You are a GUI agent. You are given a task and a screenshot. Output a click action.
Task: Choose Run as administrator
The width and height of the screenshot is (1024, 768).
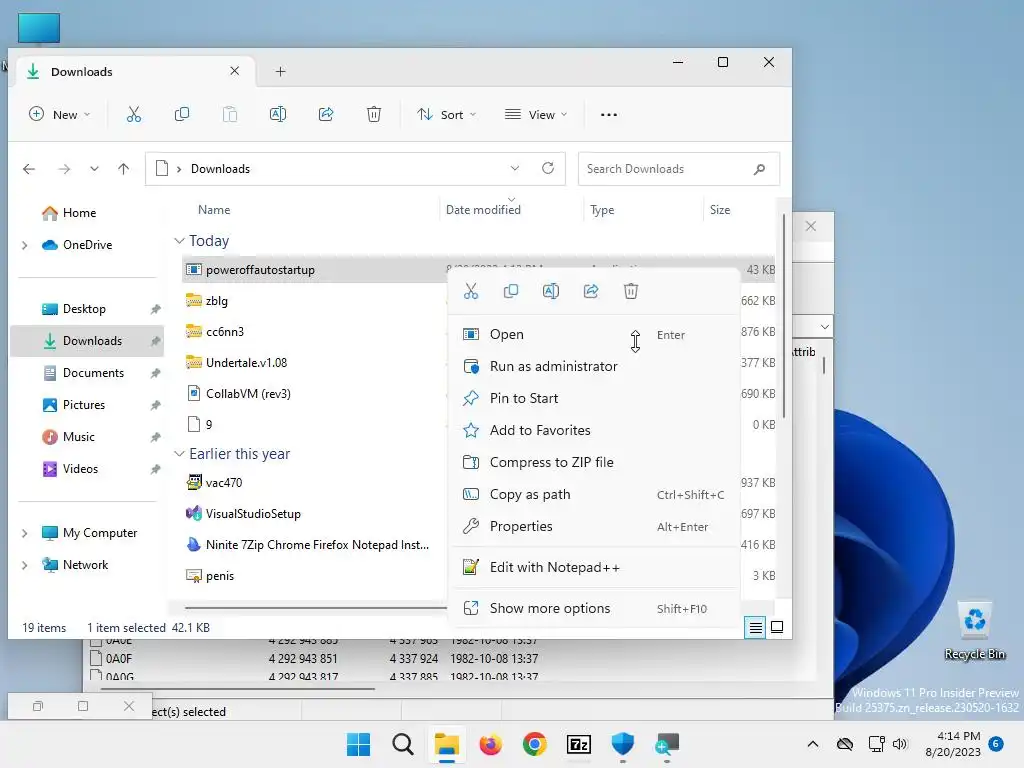point(594,366)
